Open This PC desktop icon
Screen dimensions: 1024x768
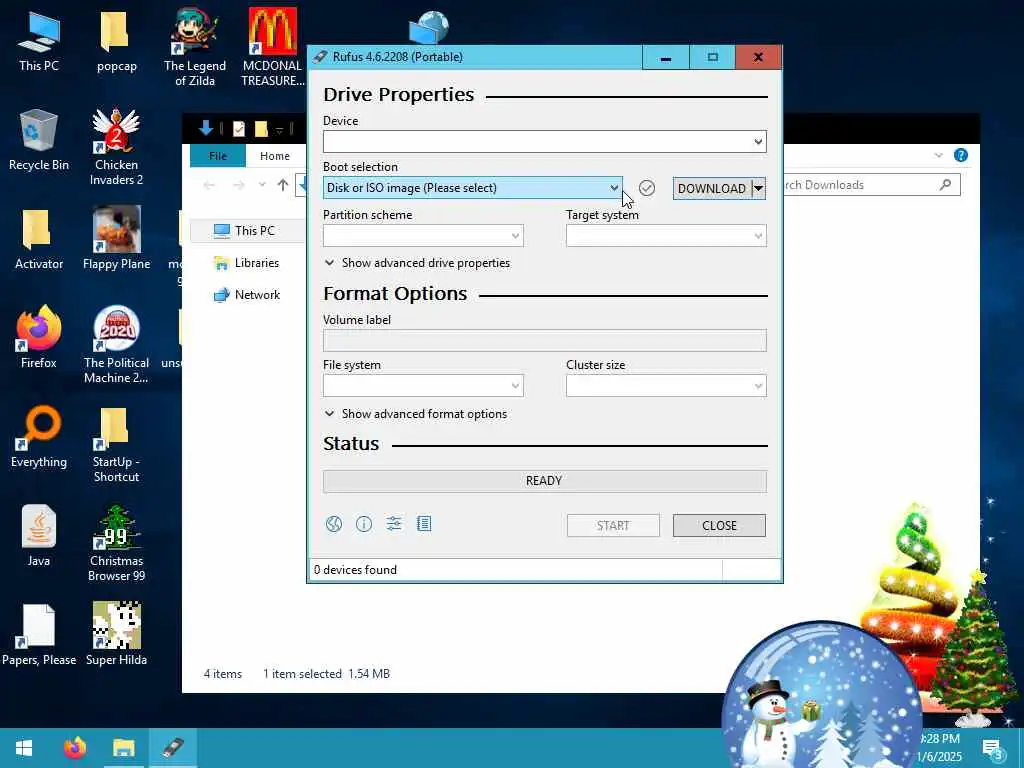(x=39, y=40)
